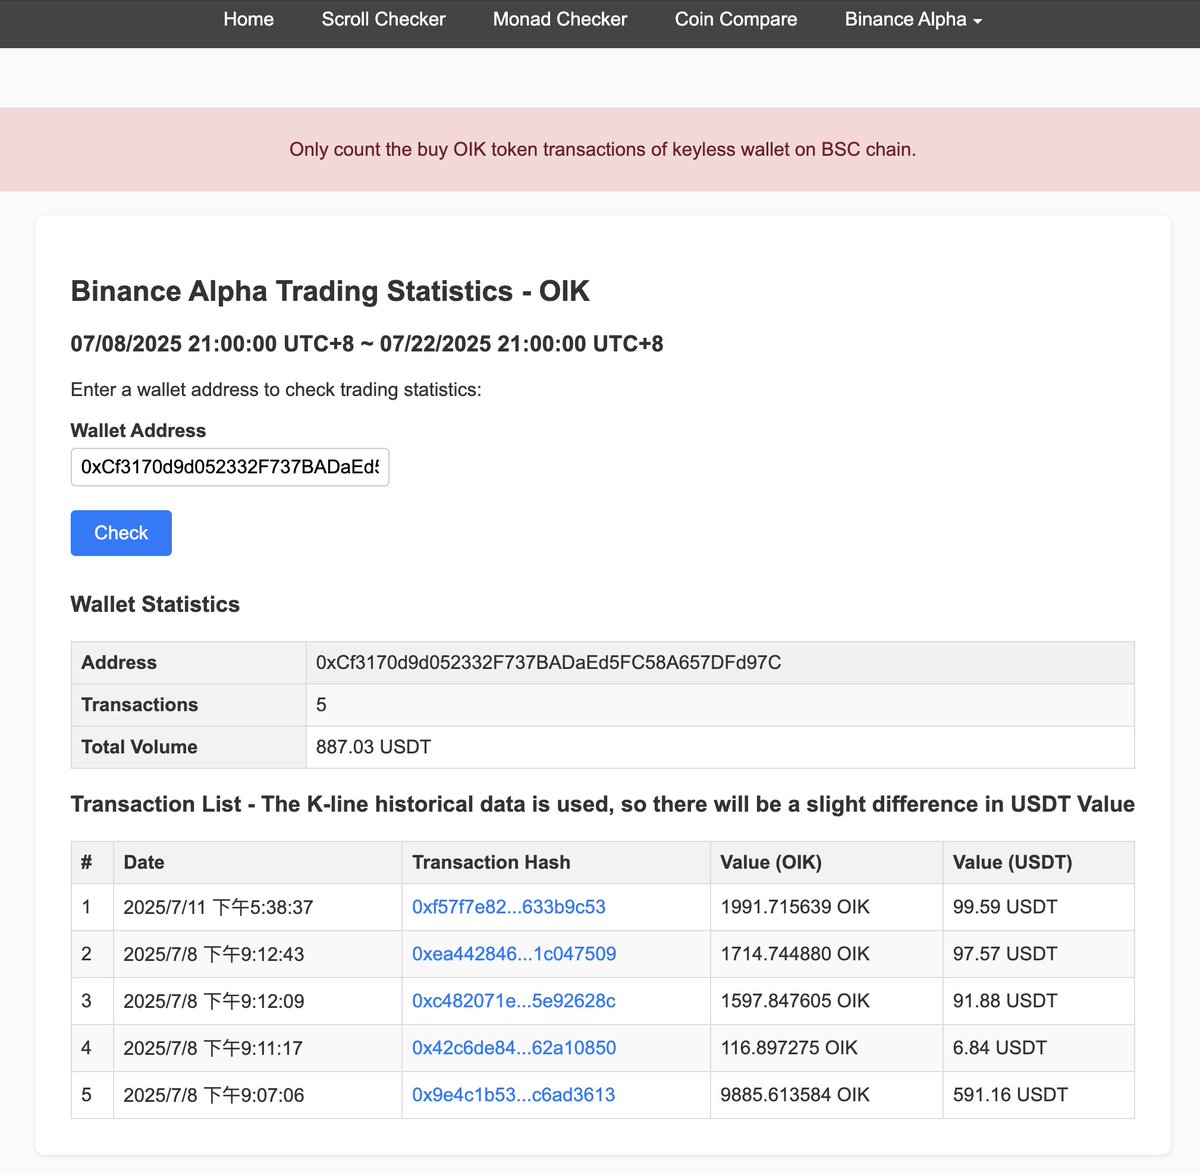
Task: Click the date 2025/7/11 下午5:38:37
Action: (218, 907)
